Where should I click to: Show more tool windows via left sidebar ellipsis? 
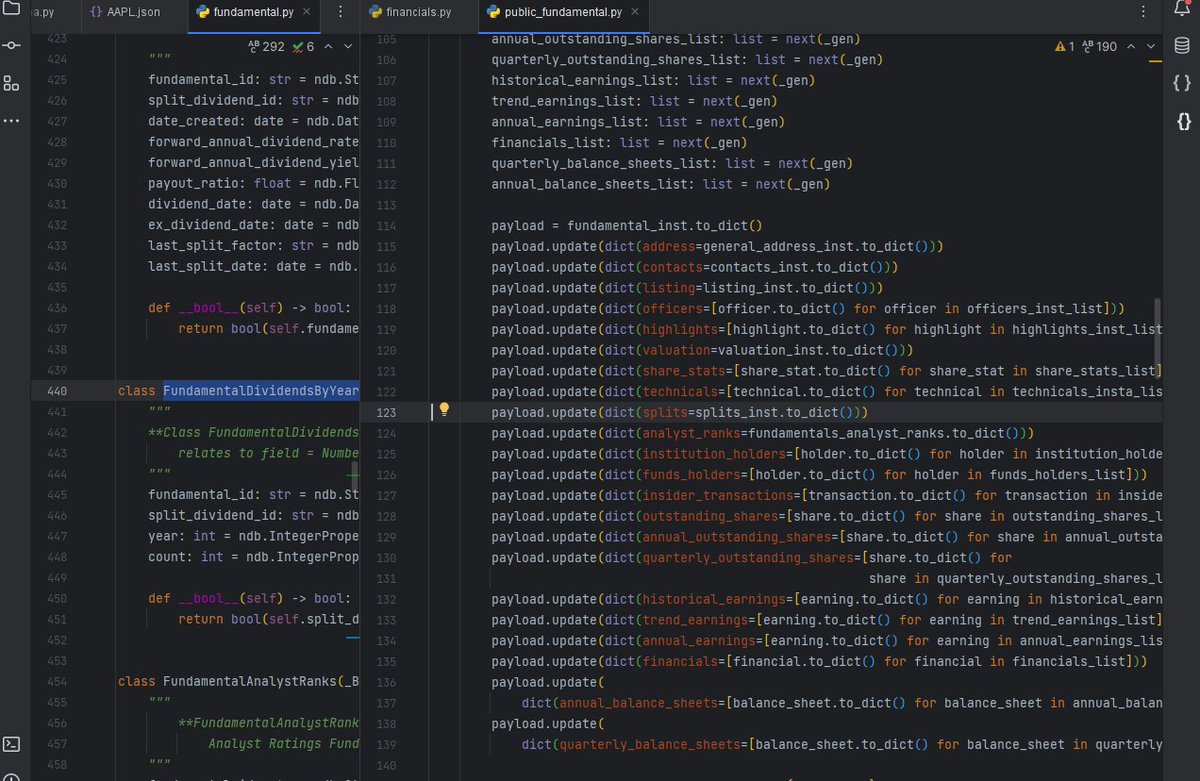click(x=11, y=120)
